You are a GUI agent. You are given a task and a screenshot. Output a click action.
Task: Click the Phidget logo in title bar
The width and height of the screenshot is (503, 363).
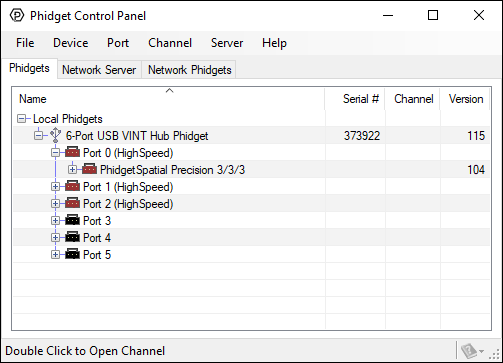(17, 15)
